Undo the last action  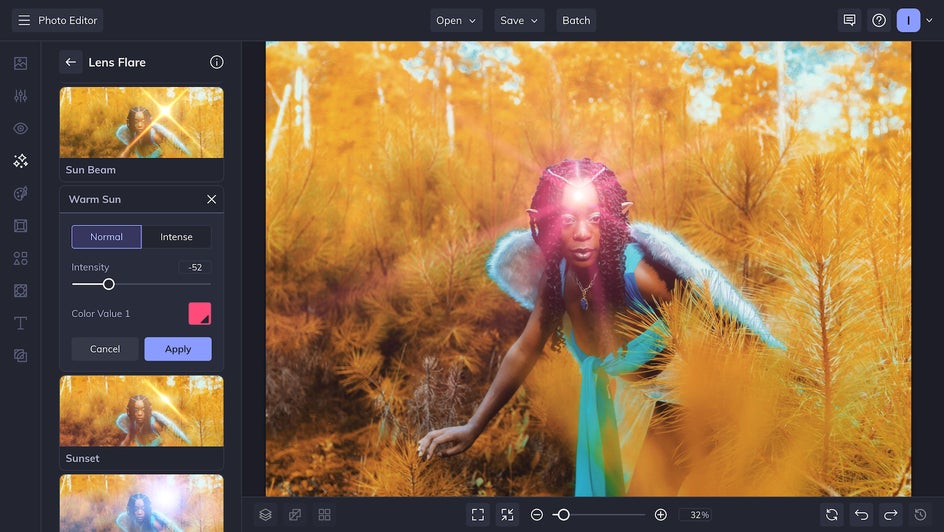point(862,515)
